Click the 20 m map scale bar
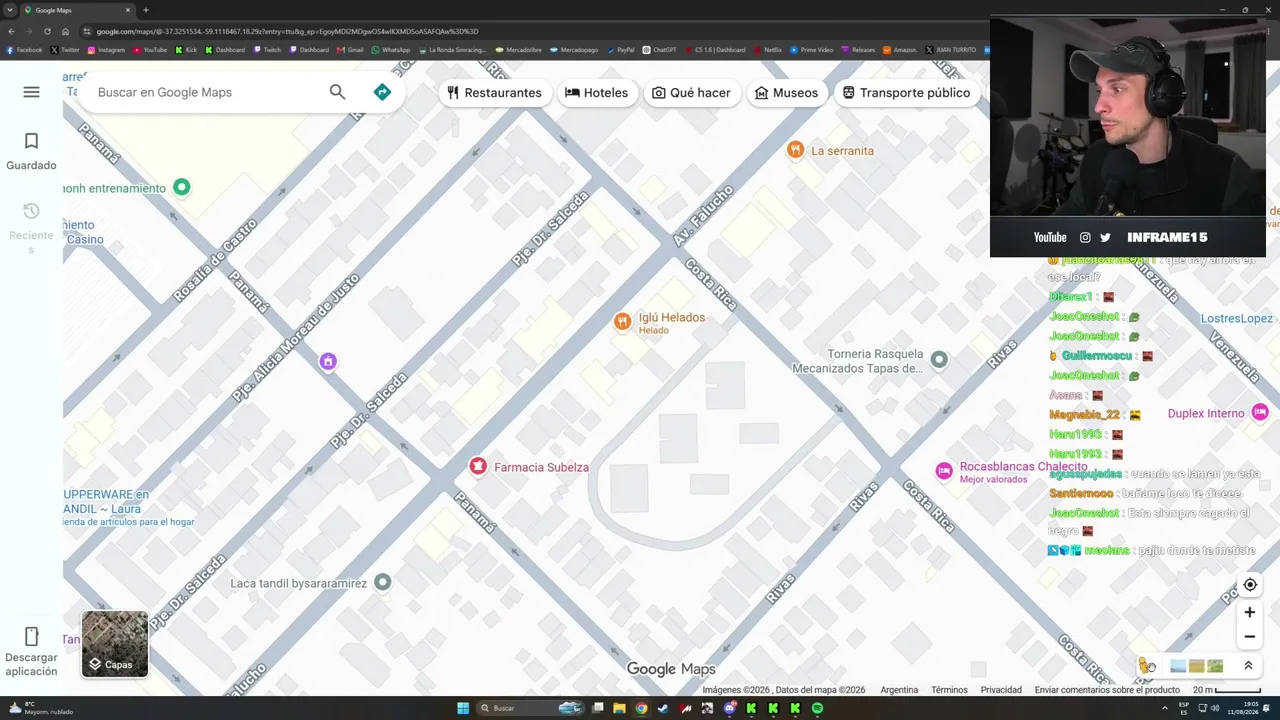 pyautogui.click(x=1226, y=690)
